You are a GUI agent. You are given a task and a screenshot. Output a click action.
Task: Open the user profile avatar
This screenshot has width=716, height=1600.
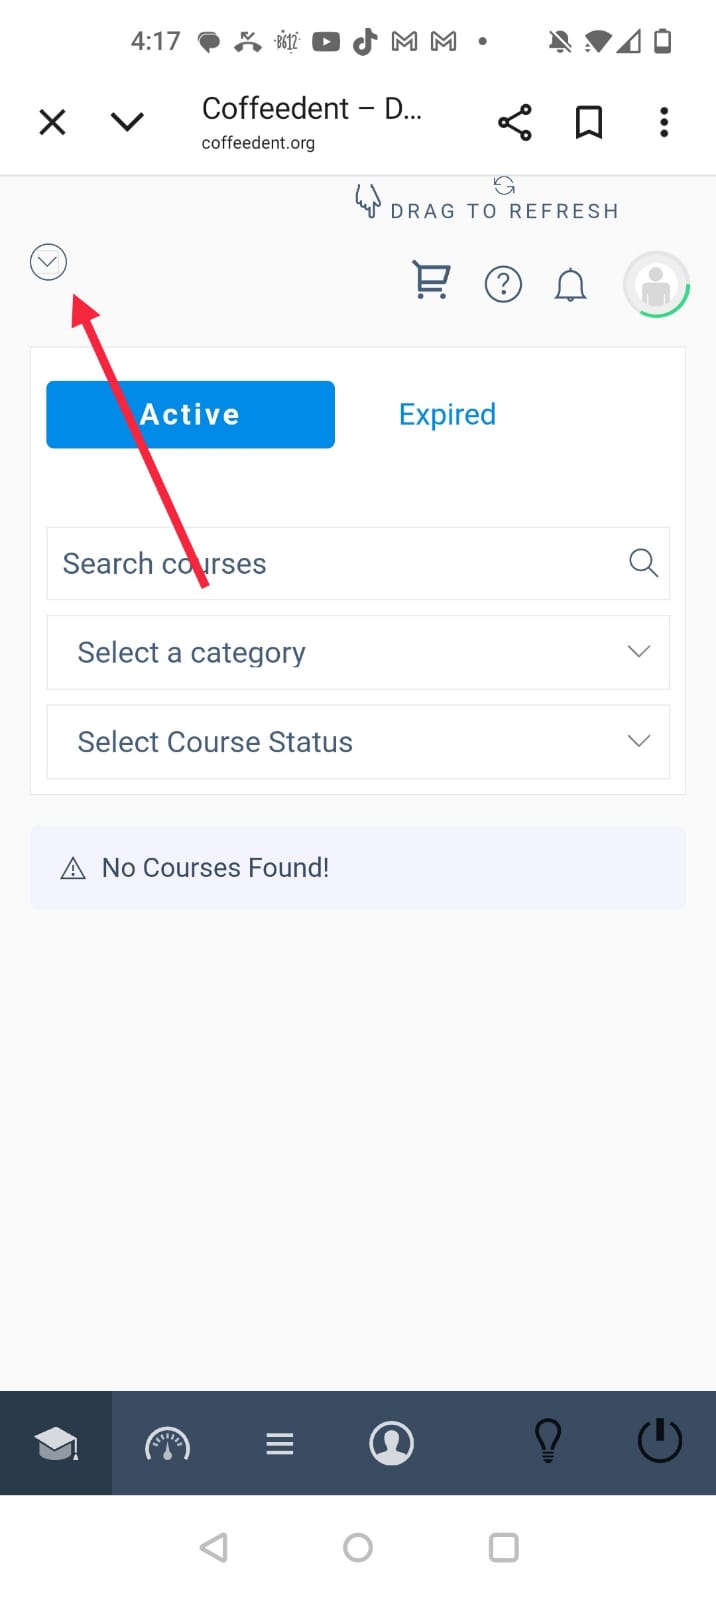(x=656, y=285)
